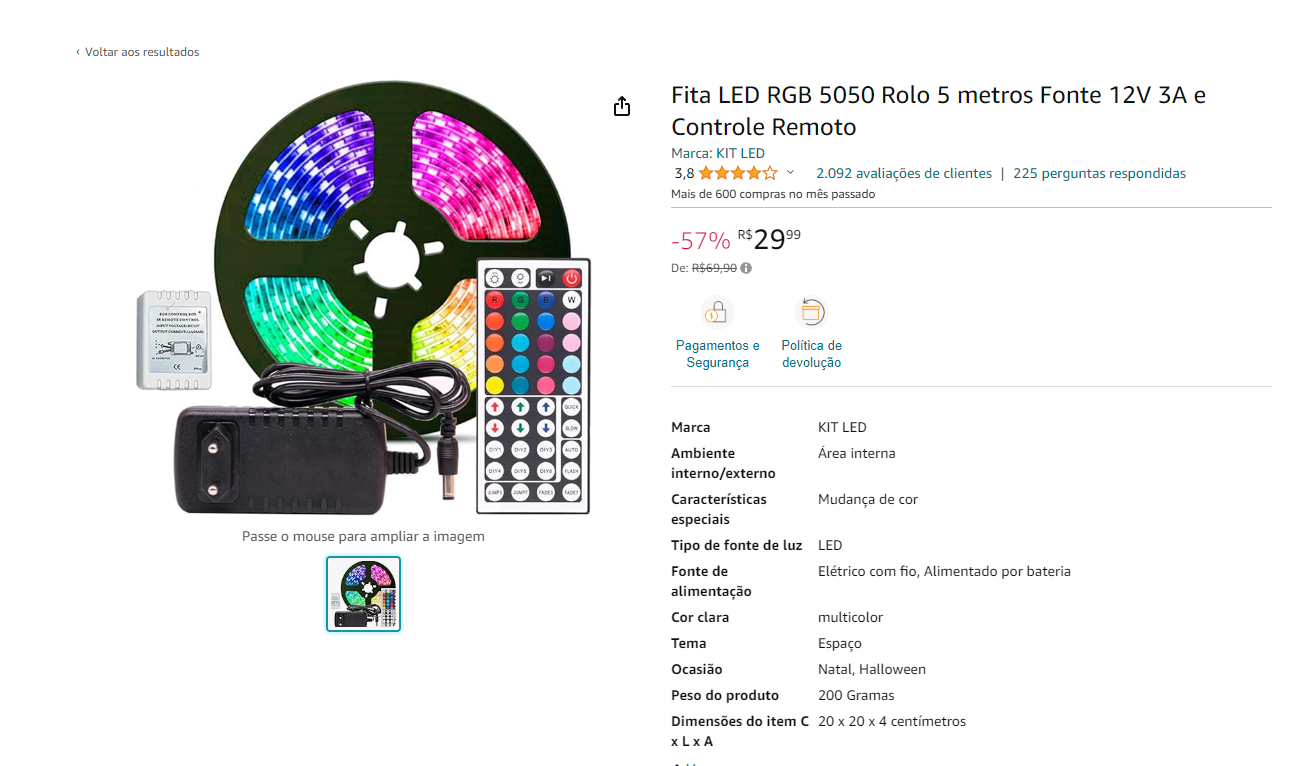Click the back chevron near Voltar aos resultados
Image resolution: width=1292 pixels, height=766 pixels.
pyautogui.click(x=78, y=52)
